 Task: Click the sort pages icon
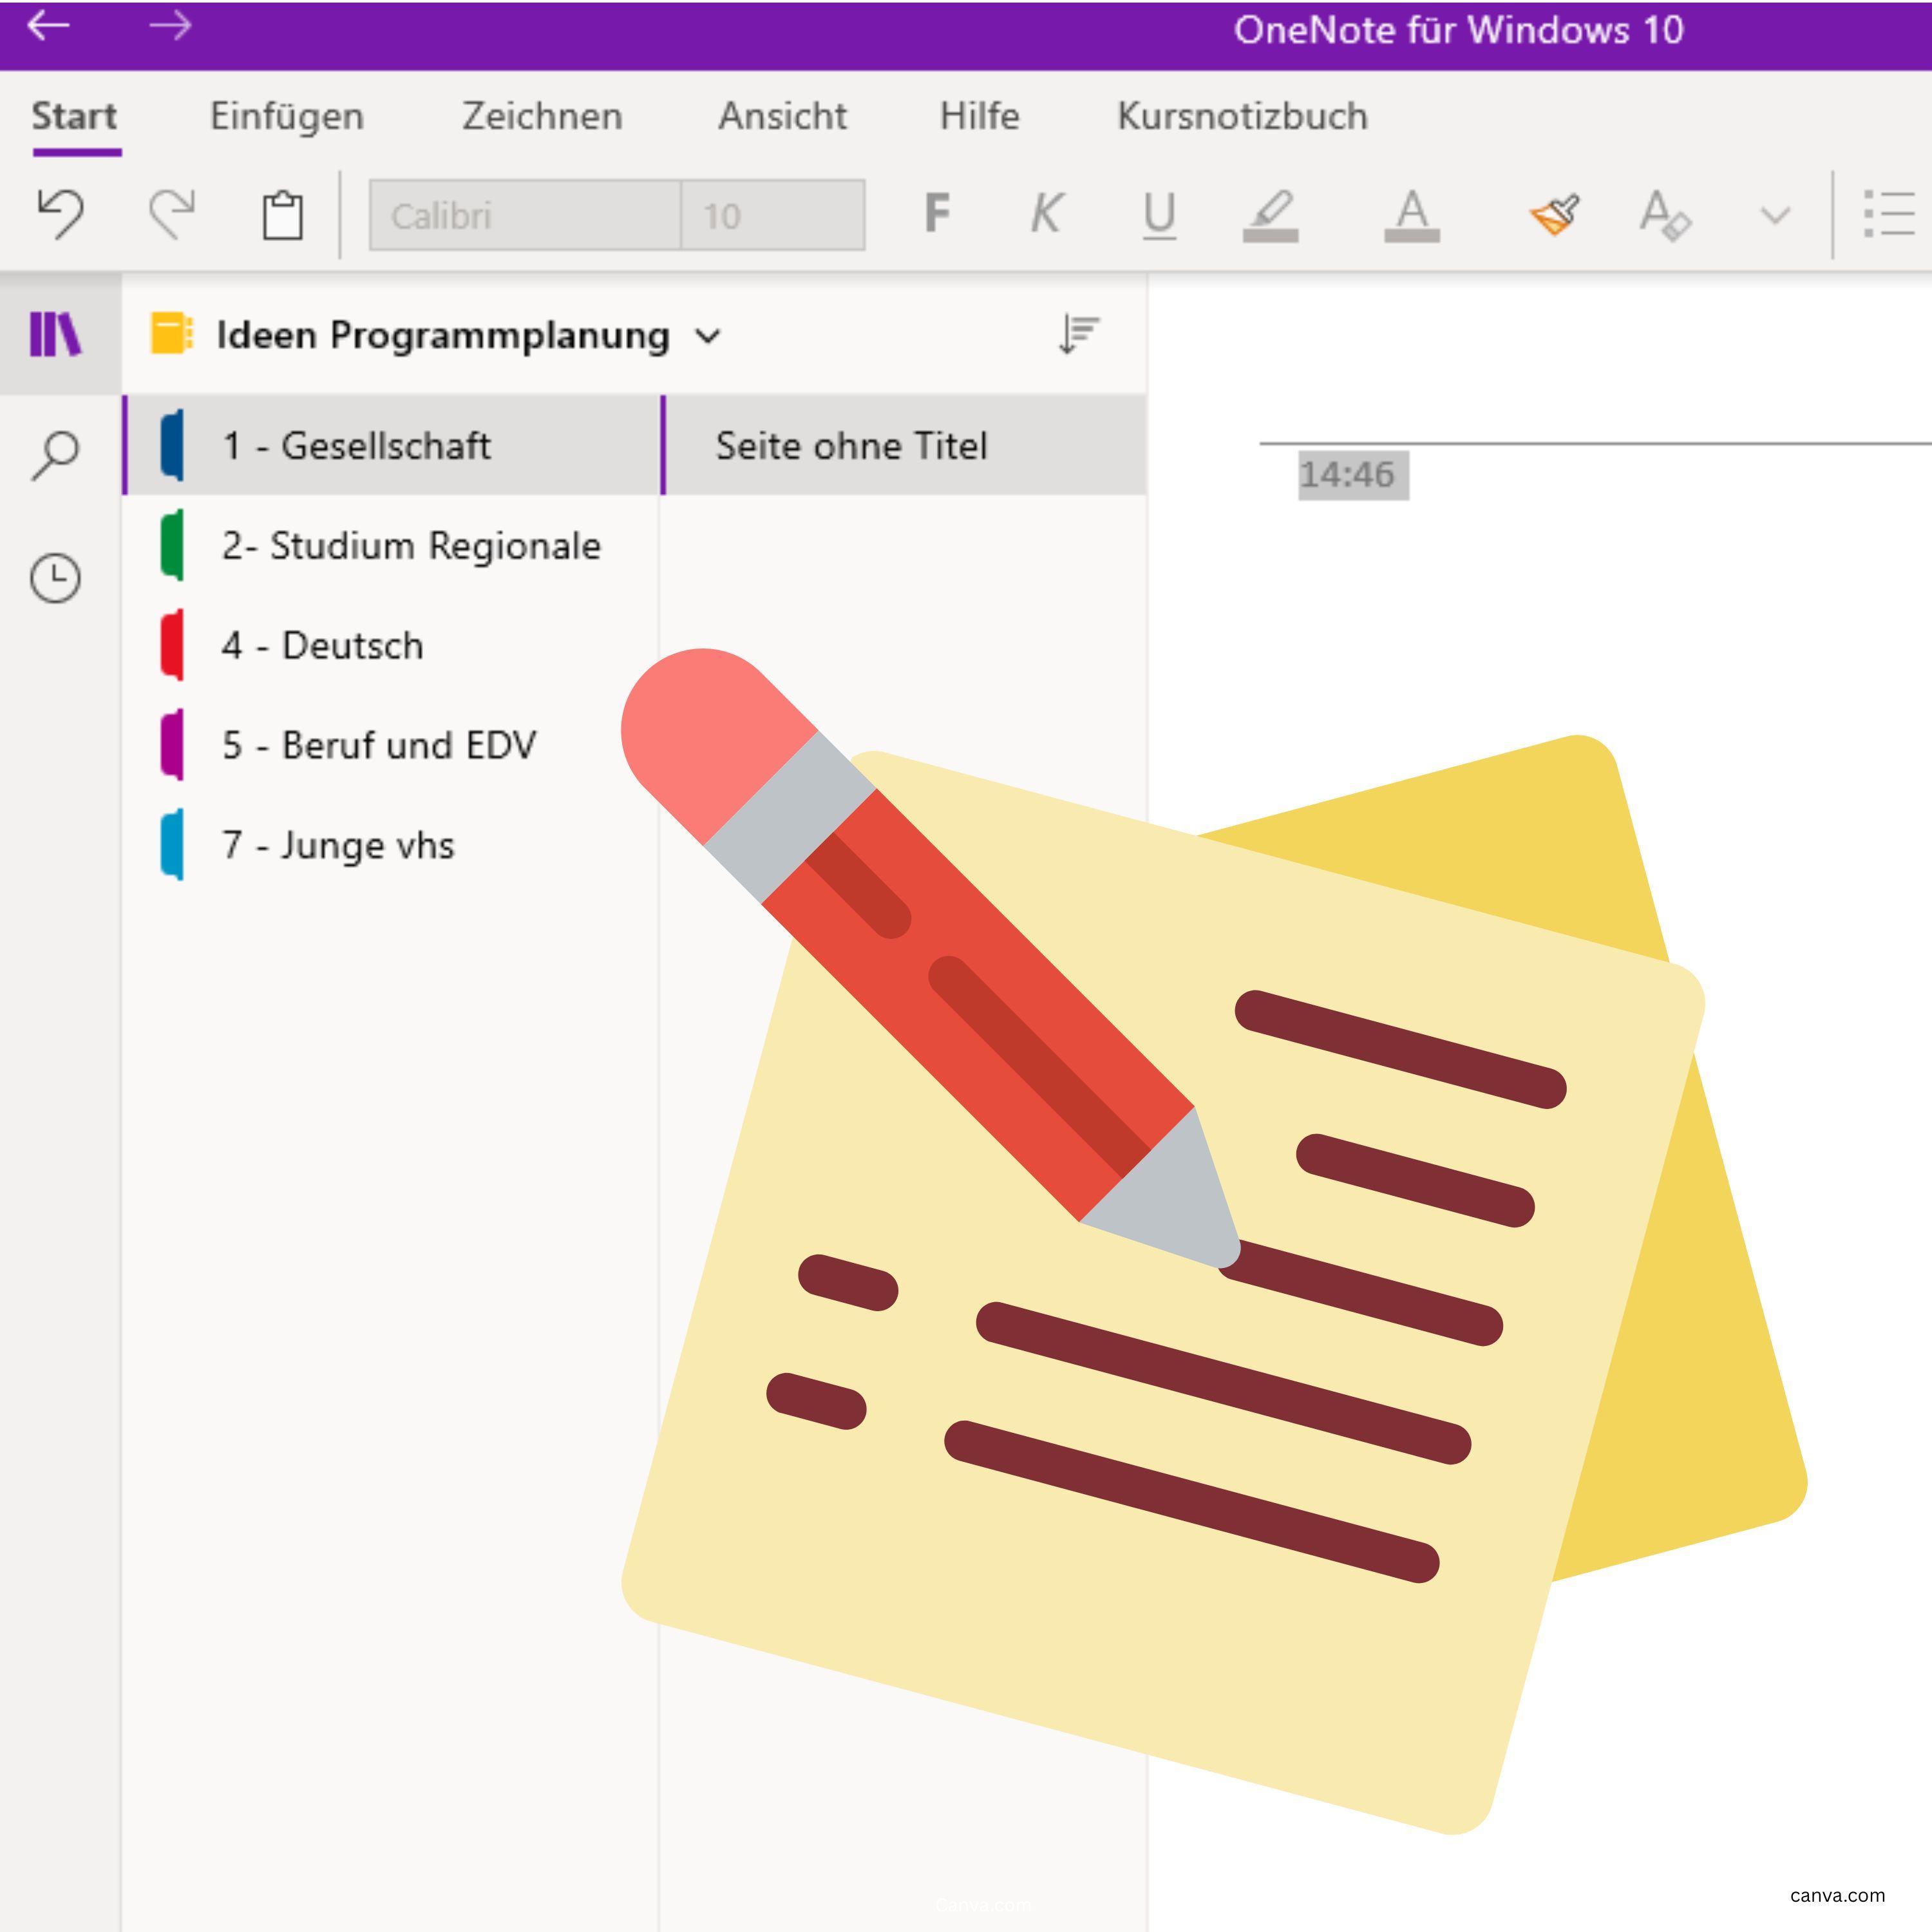pyautogui.click(x=1079, y=334)
